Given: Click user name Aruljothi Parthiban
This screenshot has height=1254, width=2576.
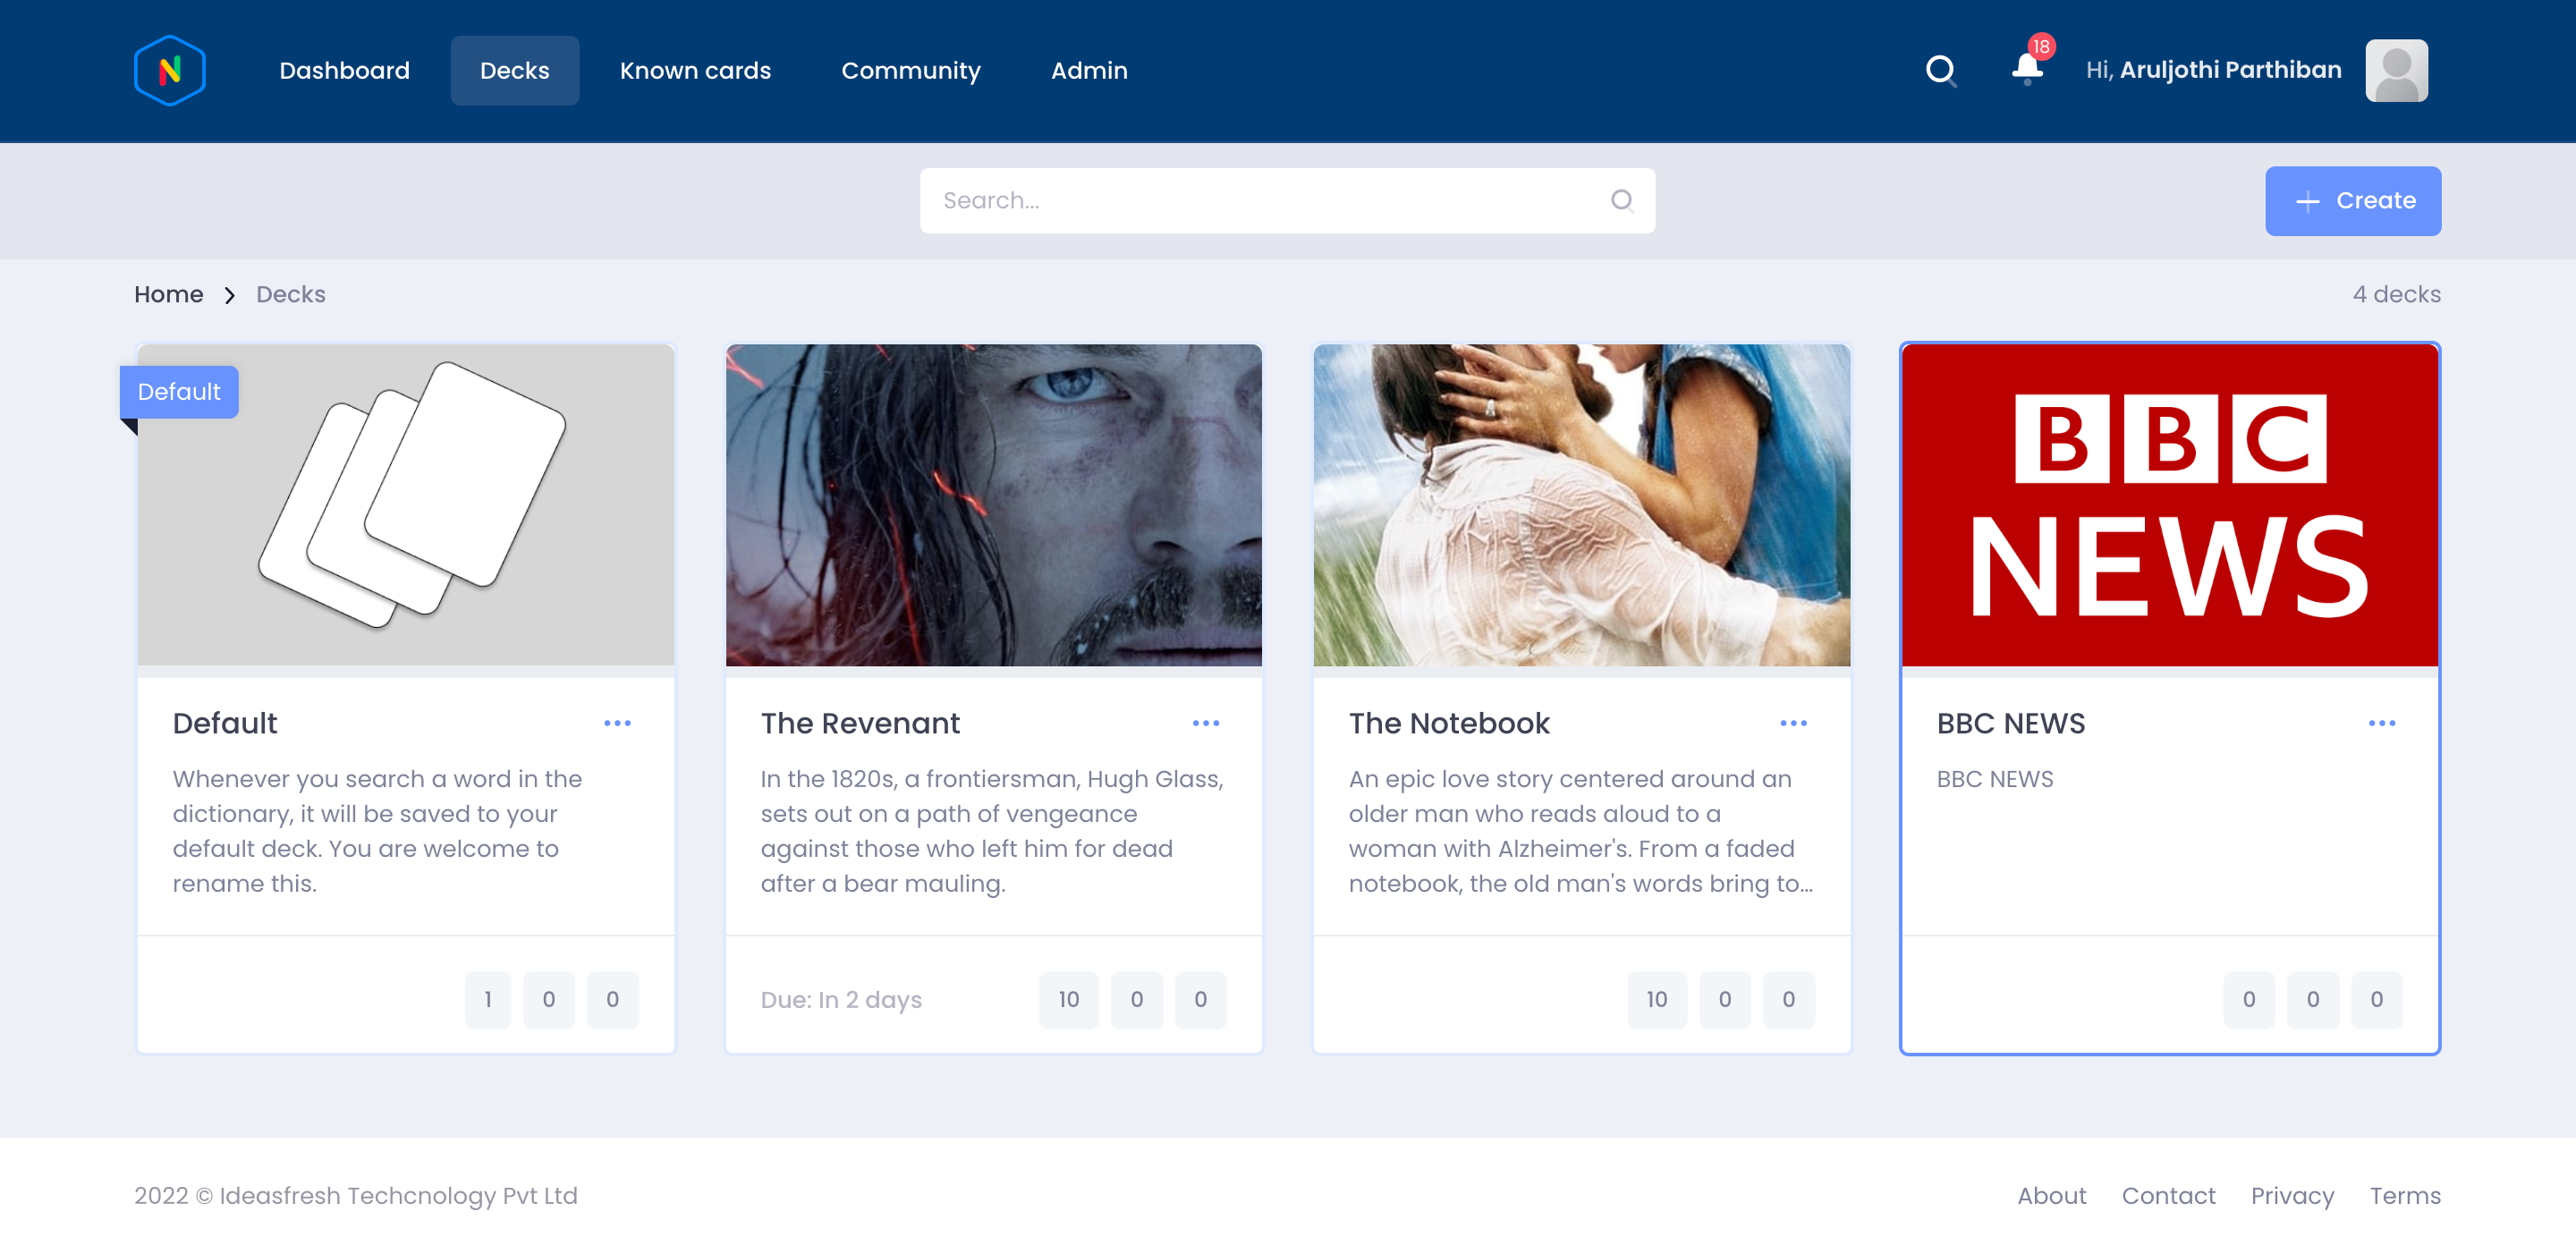Looking at the screenshot, I should tap(2230, 70).
